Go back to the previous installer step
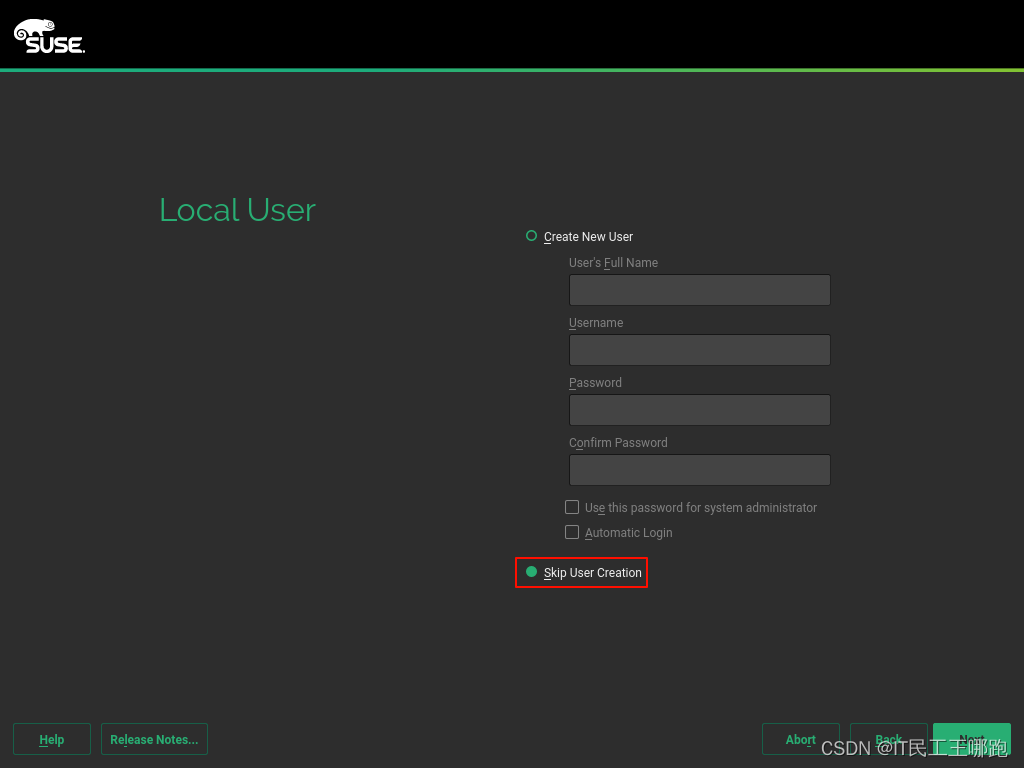This screenshot has height=768, width=1024. pyautogui.click(x=888, y=739)
